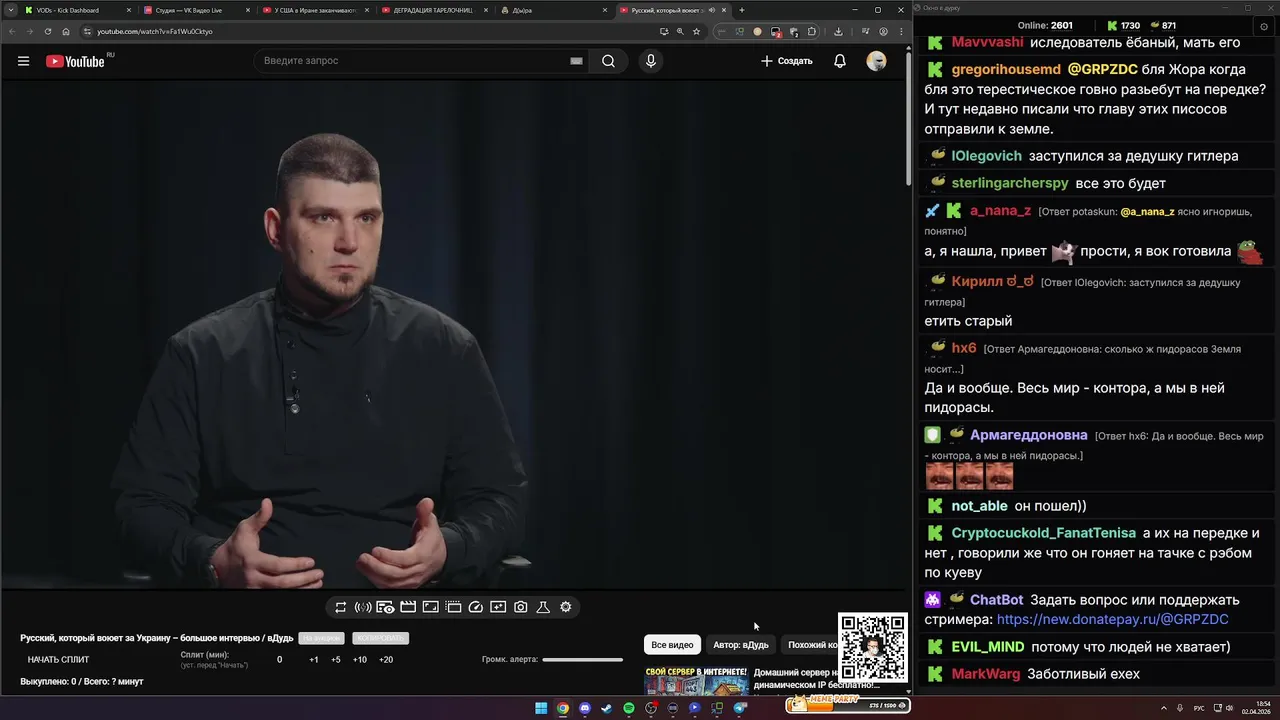Add +1 minute to the split
The height and width of the screenshot is (720, 1280).
click(314, 660)
